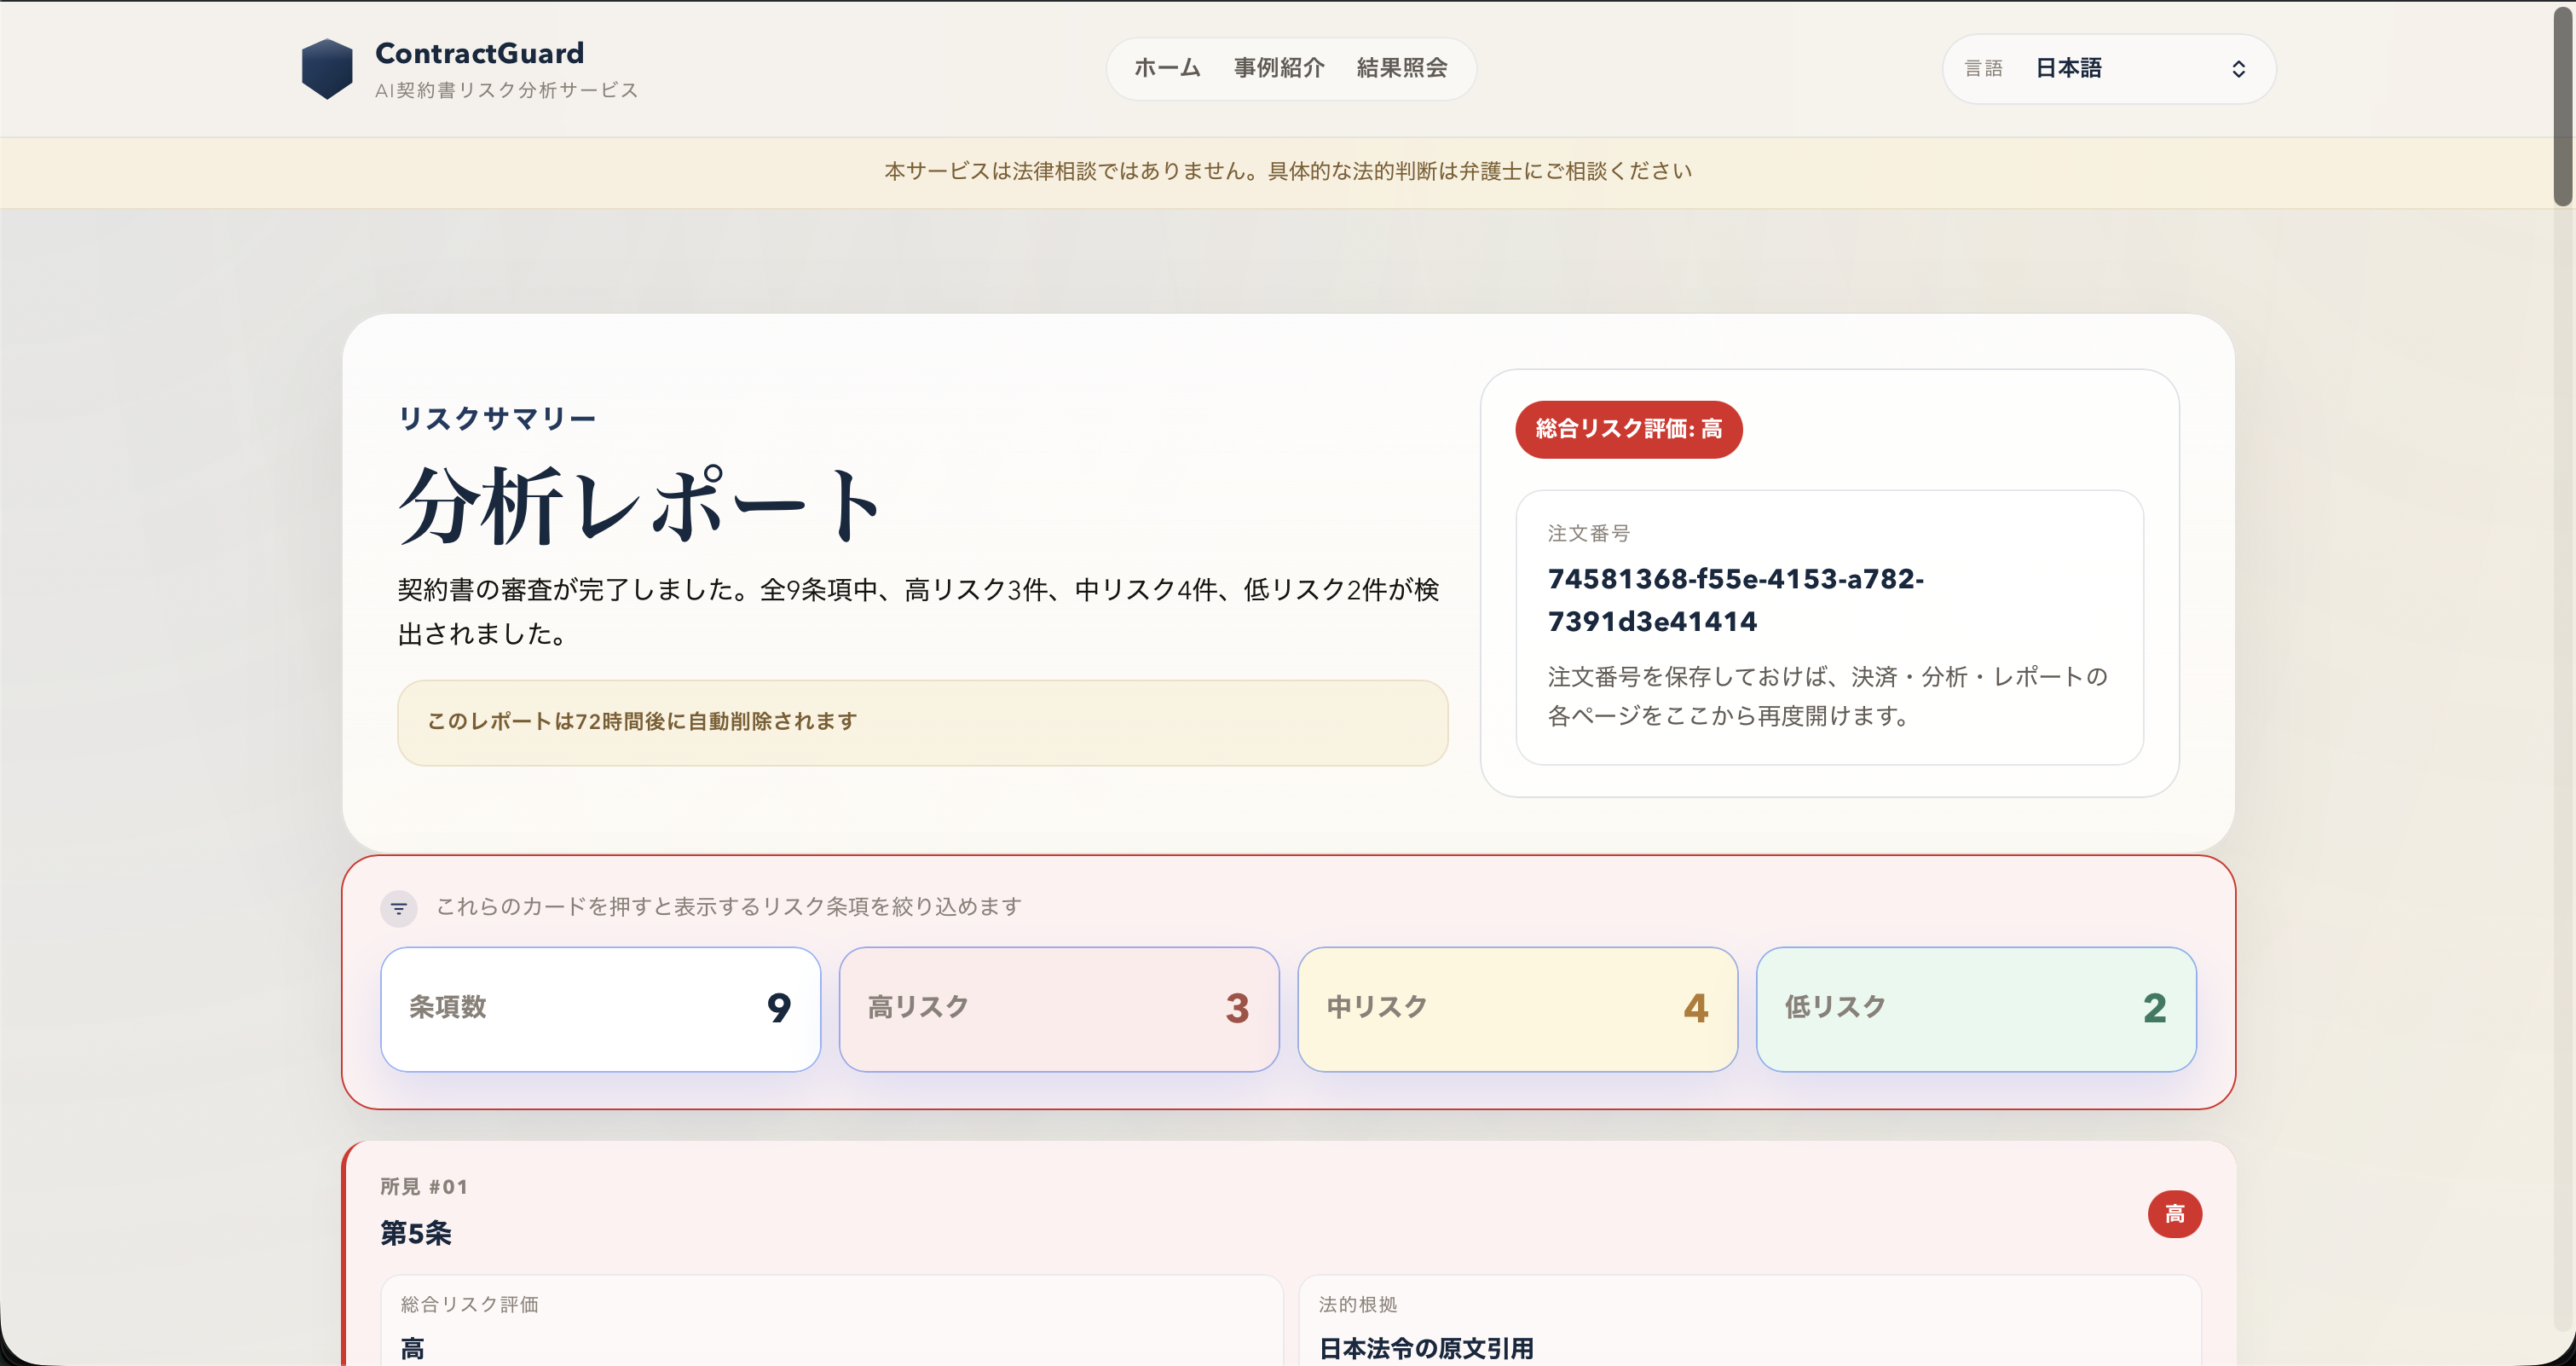Click the ContractGuard hexagon logo icon
The width and height of the screenshot is (2576, 1366).
pos(327,67)
